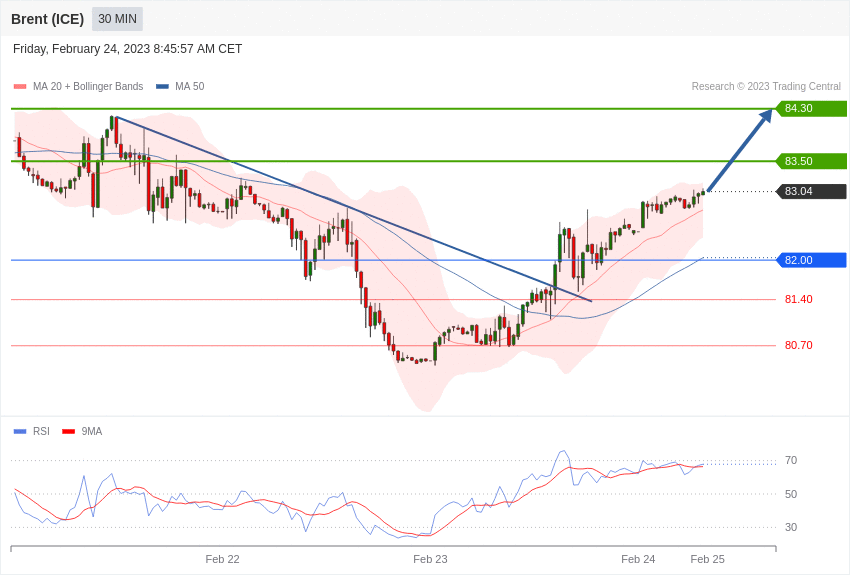
Task: Click the RSI 70 level label
Action: point(791,461)
